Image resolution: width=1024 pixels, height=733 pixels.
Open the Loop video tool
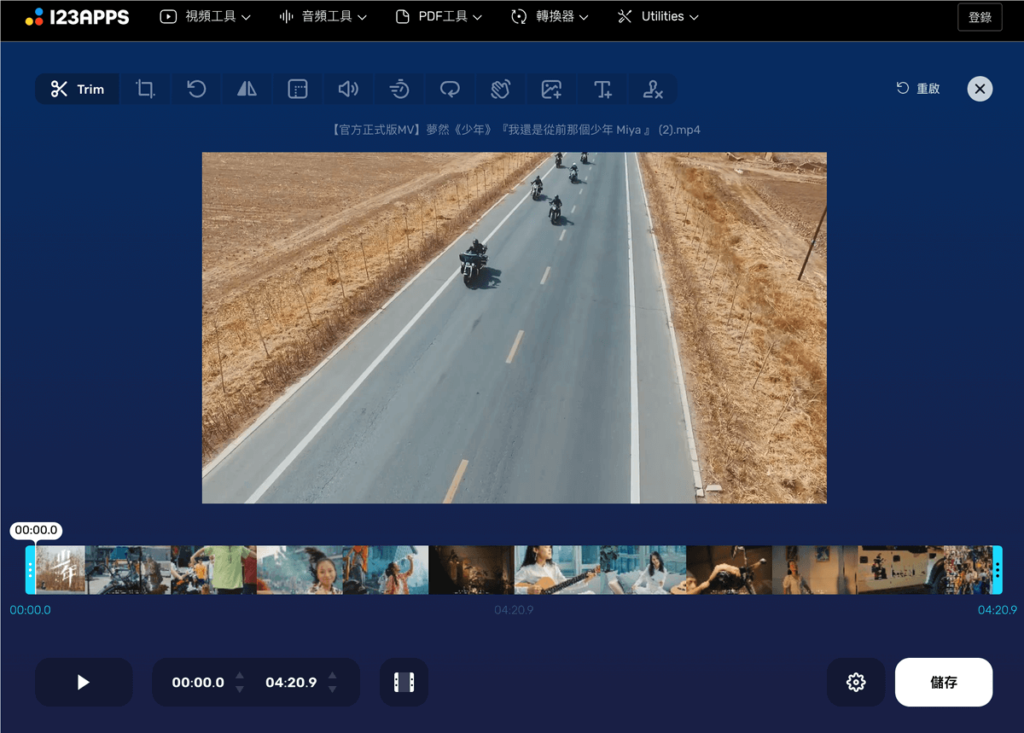(x=450, y=89)
